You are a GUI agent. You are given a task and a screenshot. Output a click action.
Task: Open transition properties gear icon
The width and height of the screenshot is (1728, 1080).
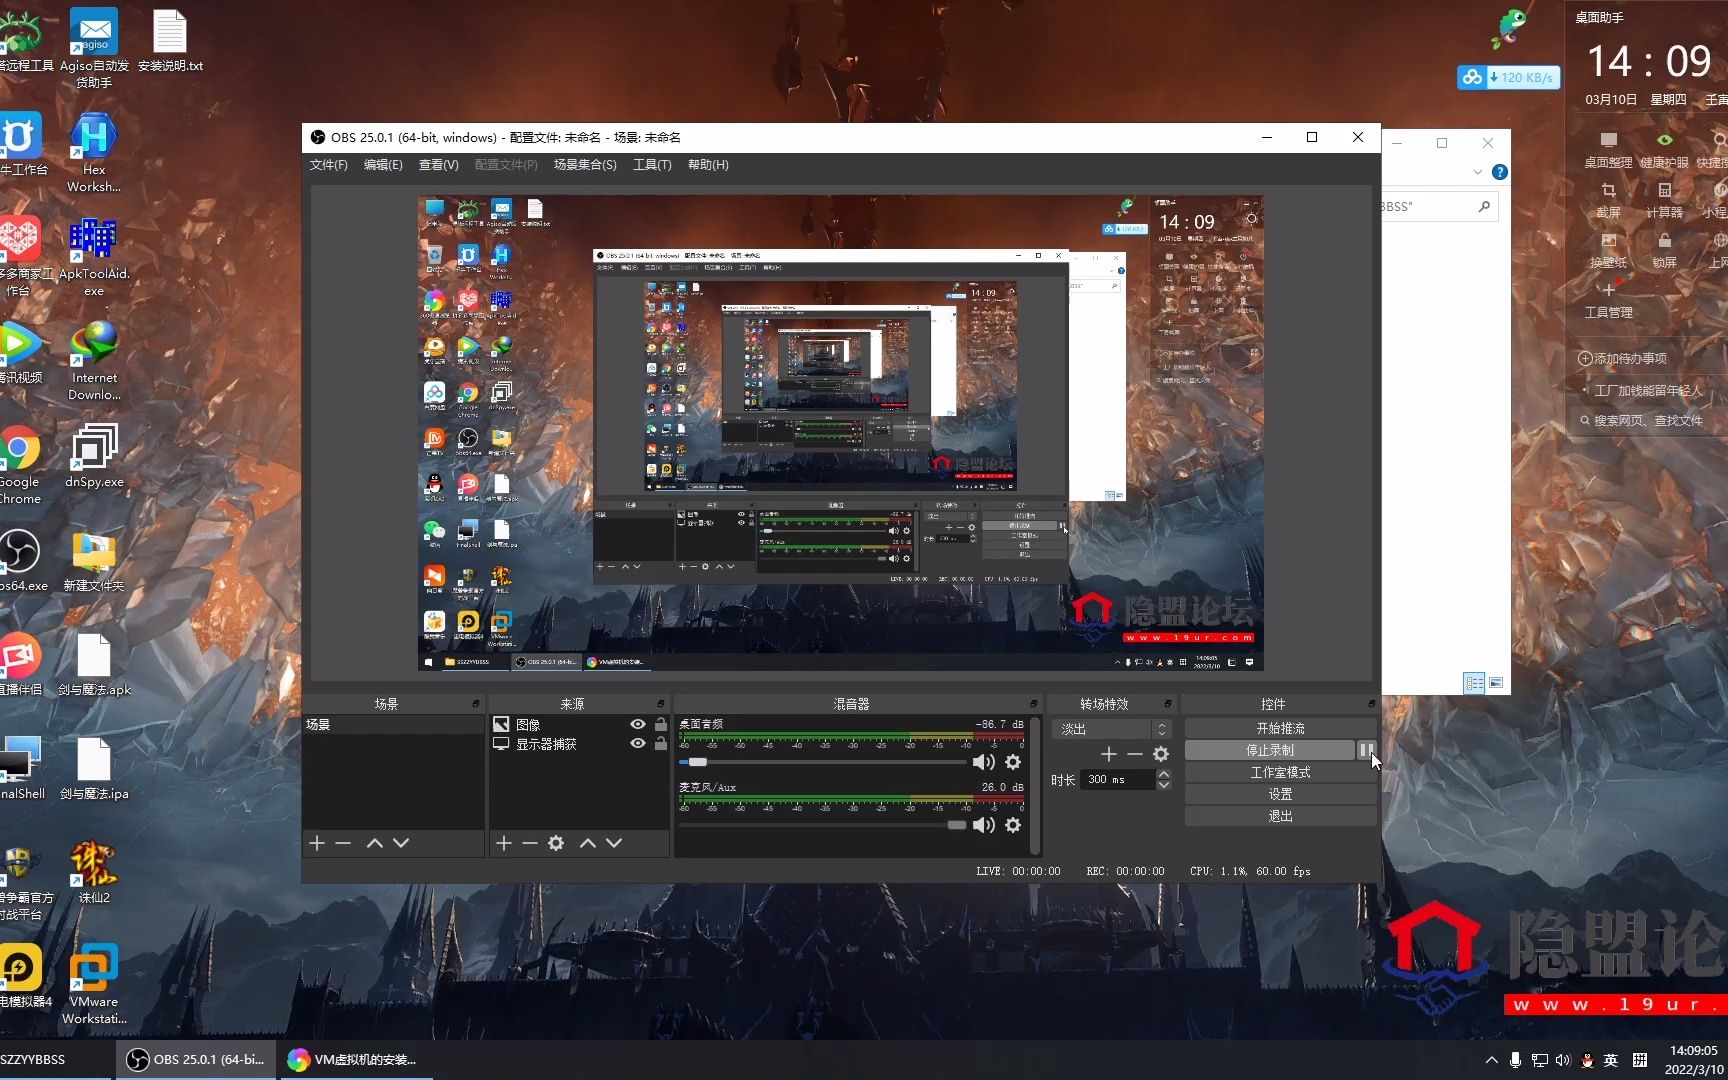click(1161, 754)
